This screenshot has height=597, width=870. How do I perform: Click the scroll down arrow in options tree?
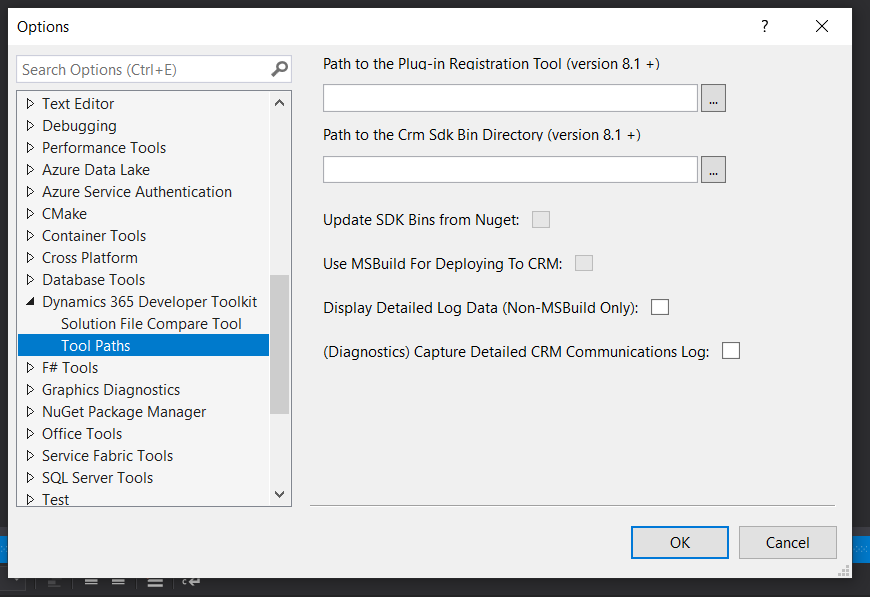280,494
